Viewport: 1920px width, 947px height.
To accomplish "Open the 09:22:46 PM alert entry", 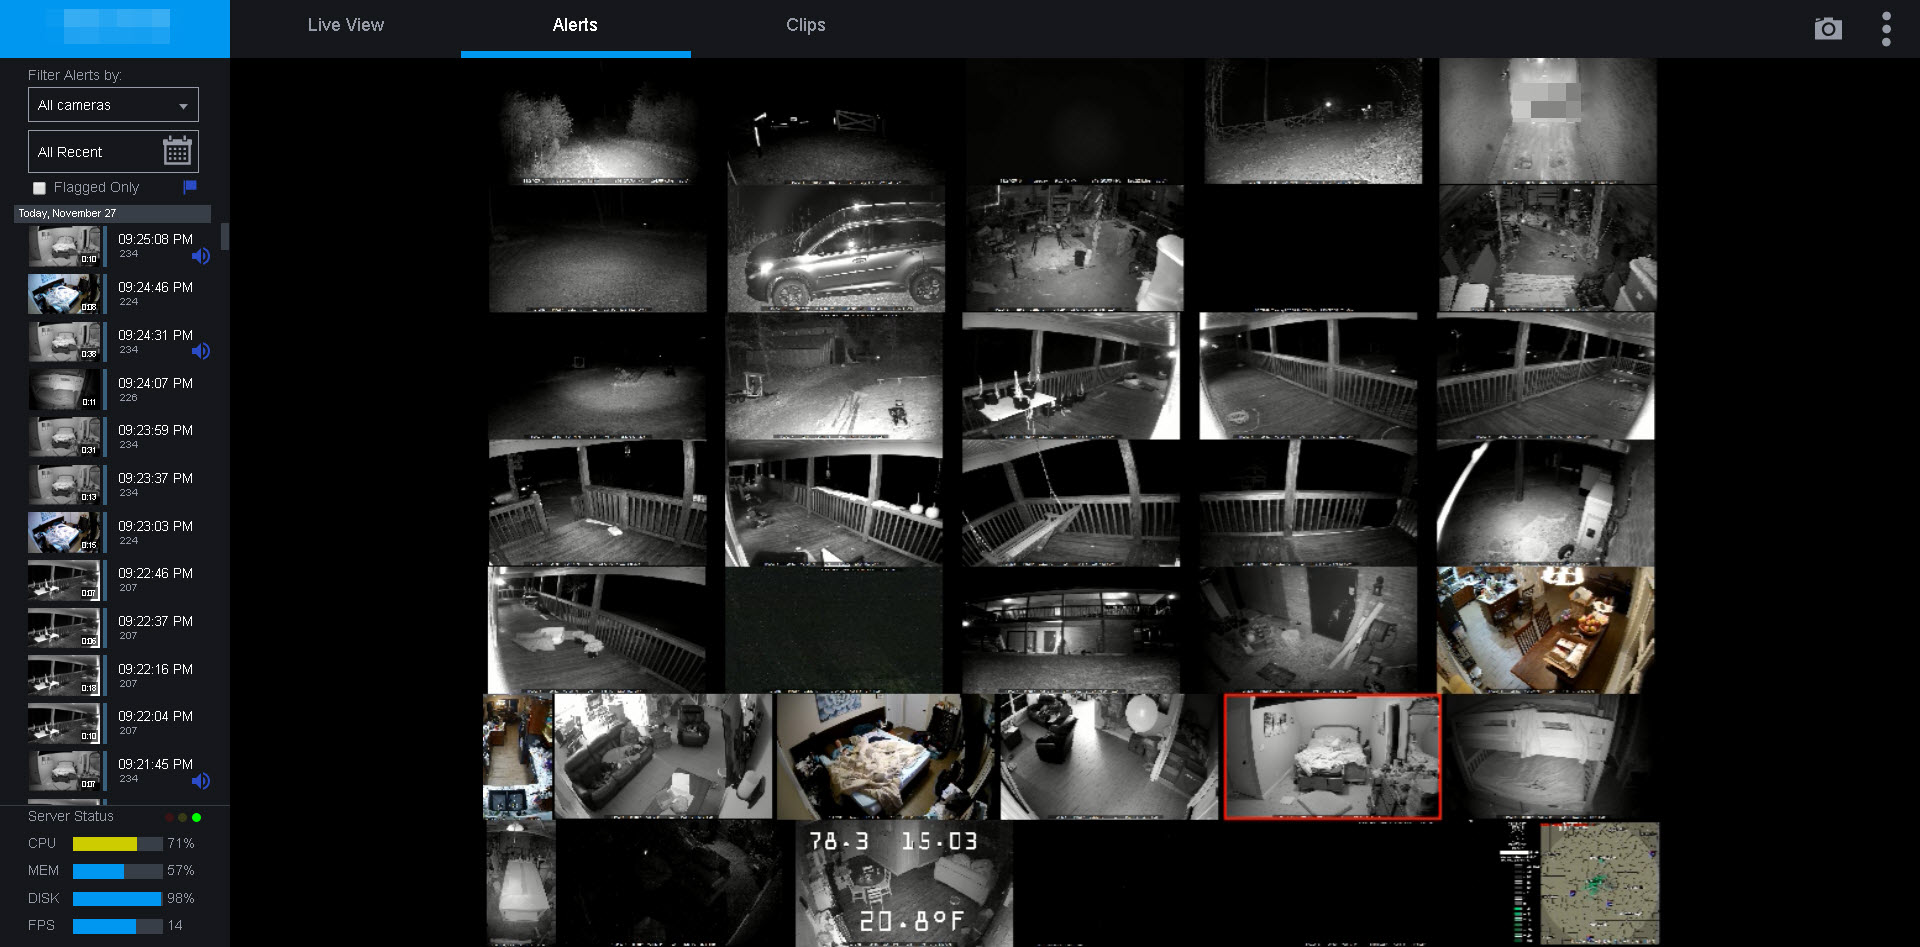I will click(x=155, y=579).
